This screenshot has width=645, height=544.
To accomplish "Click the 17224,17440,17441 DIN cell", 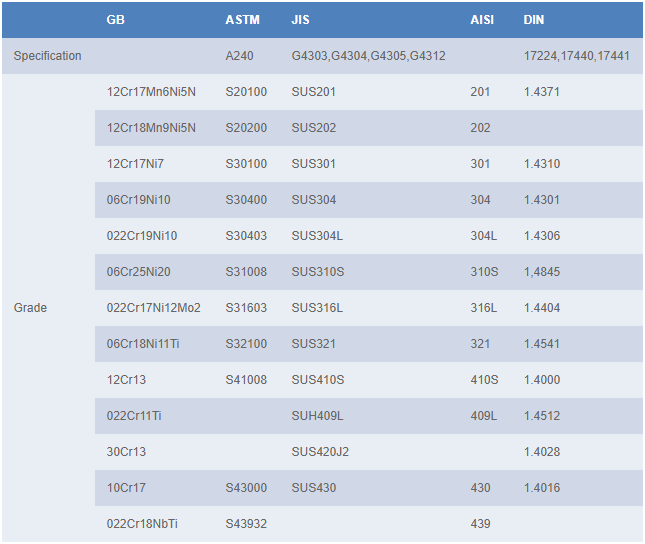I will click(577, 56).
